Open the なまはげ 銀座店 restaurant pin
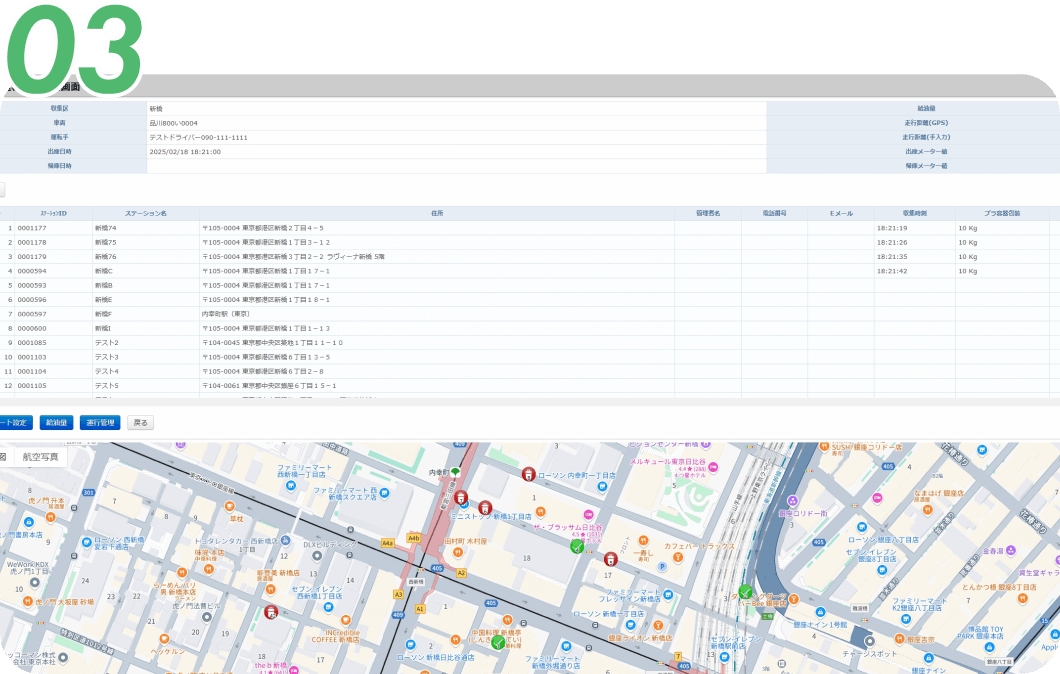 tap(928, 510)
